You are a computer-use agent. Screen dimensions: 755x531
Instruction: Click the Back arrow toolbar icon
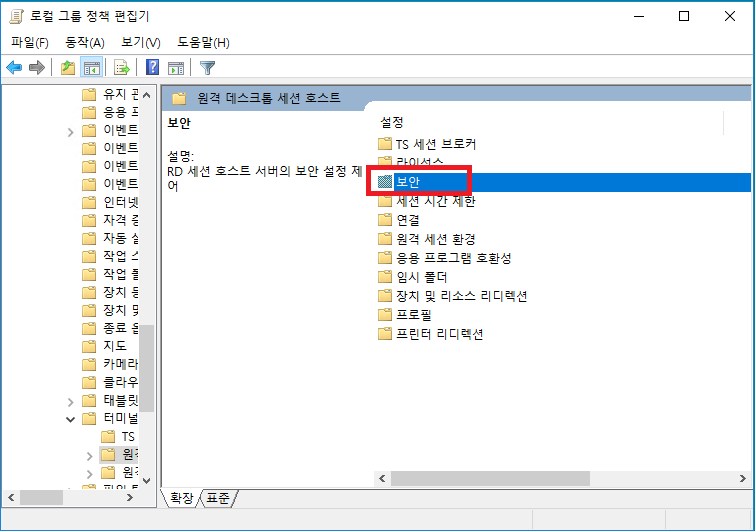(14, 68)
